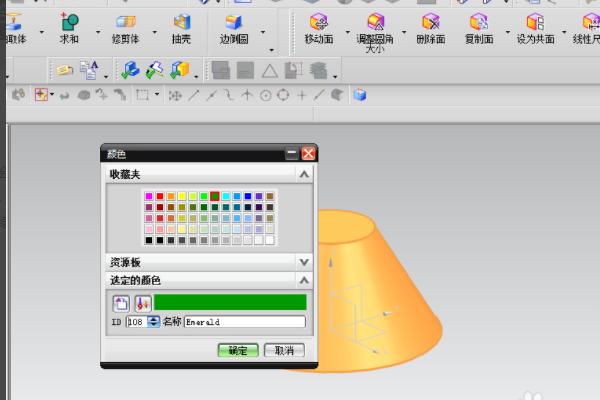This screenshot has height=400, width=600.
Task: Select the 移动面 (Move Face) tool
Action: (x=319, y=22)
